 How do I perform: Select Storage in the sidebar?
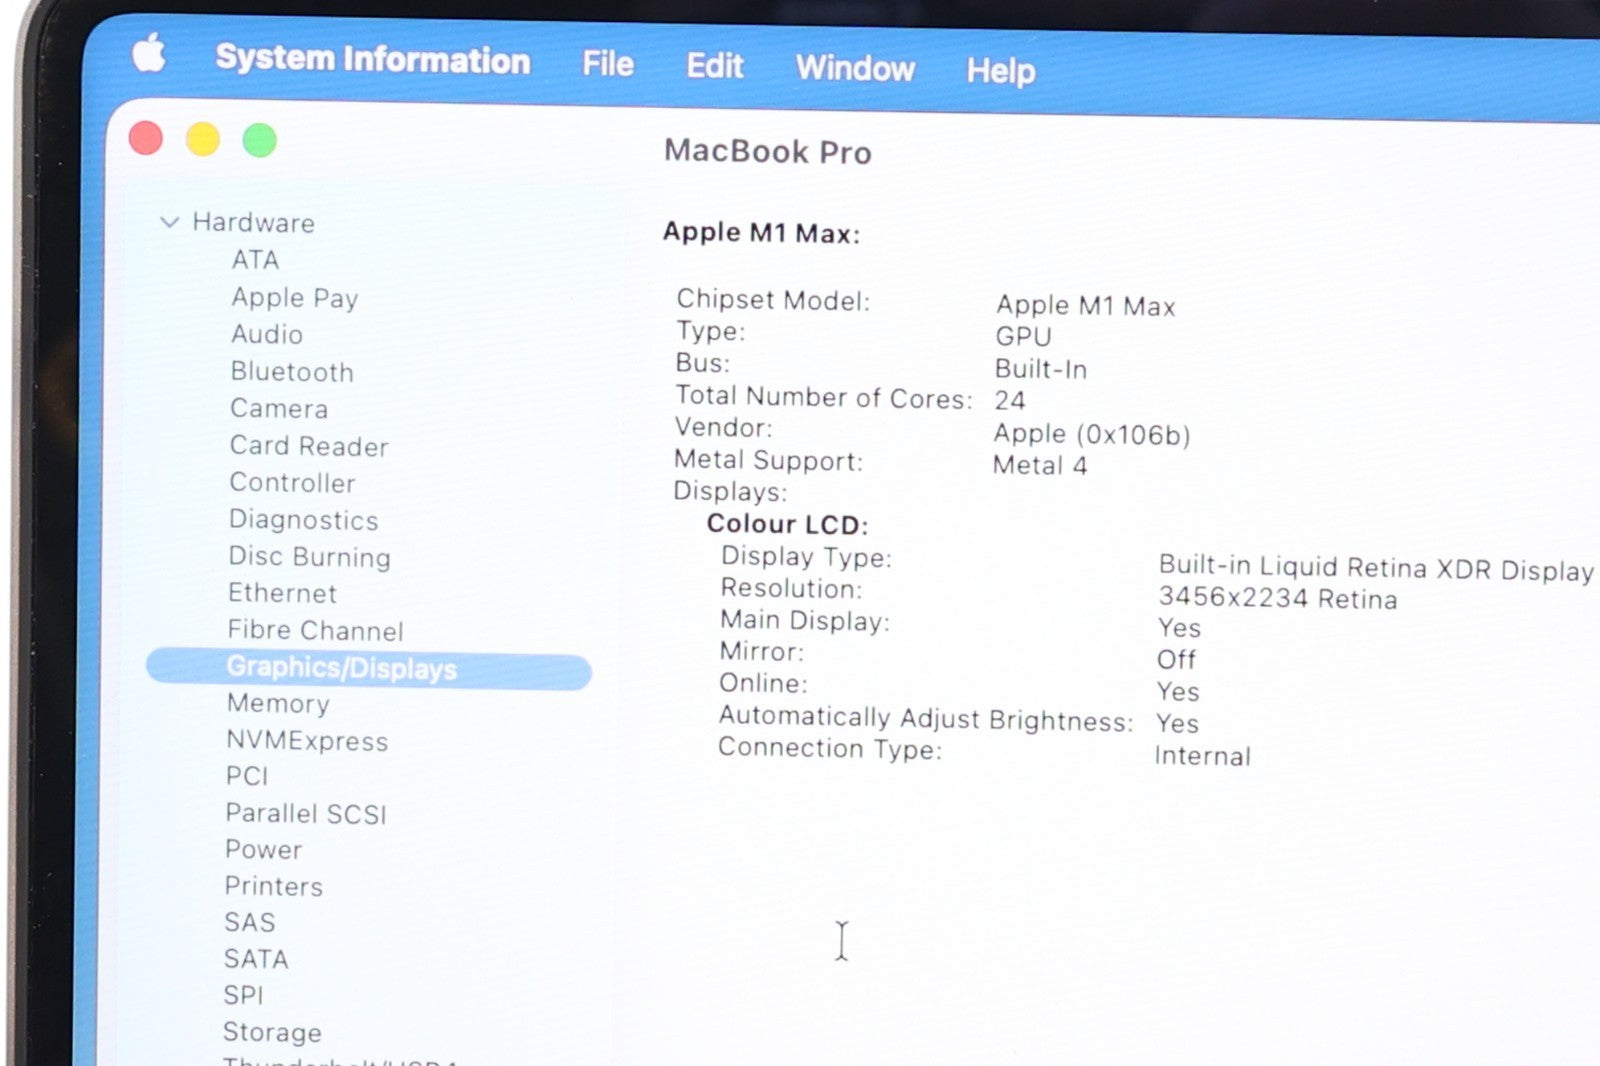pyautogui.click(x=272, y=1032)
